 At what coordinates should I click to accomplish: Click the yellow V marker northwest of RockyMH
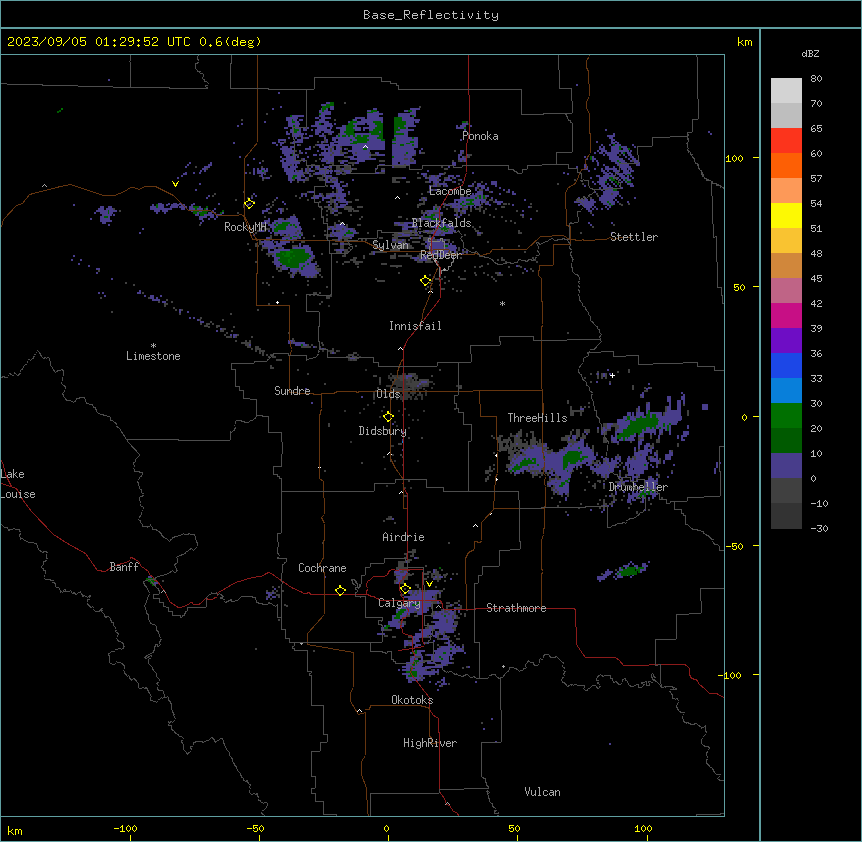(175, 184)
